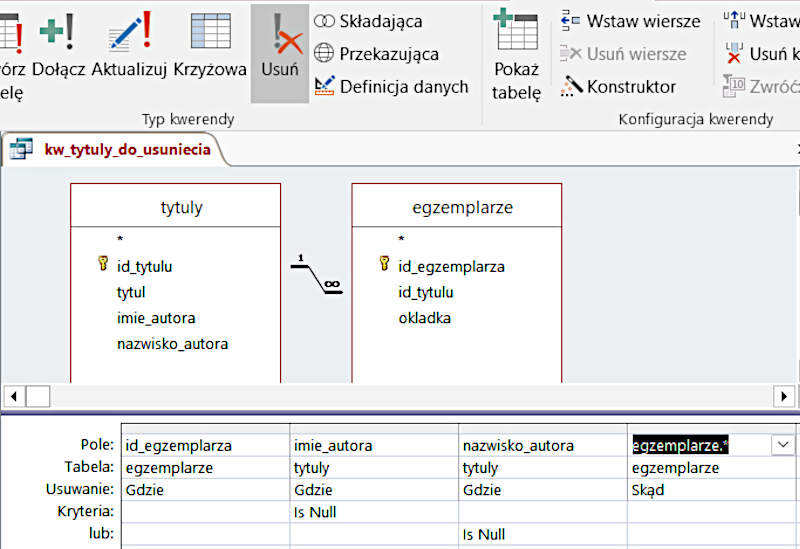Select id_egzemplarza in egzemplarze table list
Image resolution: width=800 pixels, height=549 pixels.
(452, 266)
